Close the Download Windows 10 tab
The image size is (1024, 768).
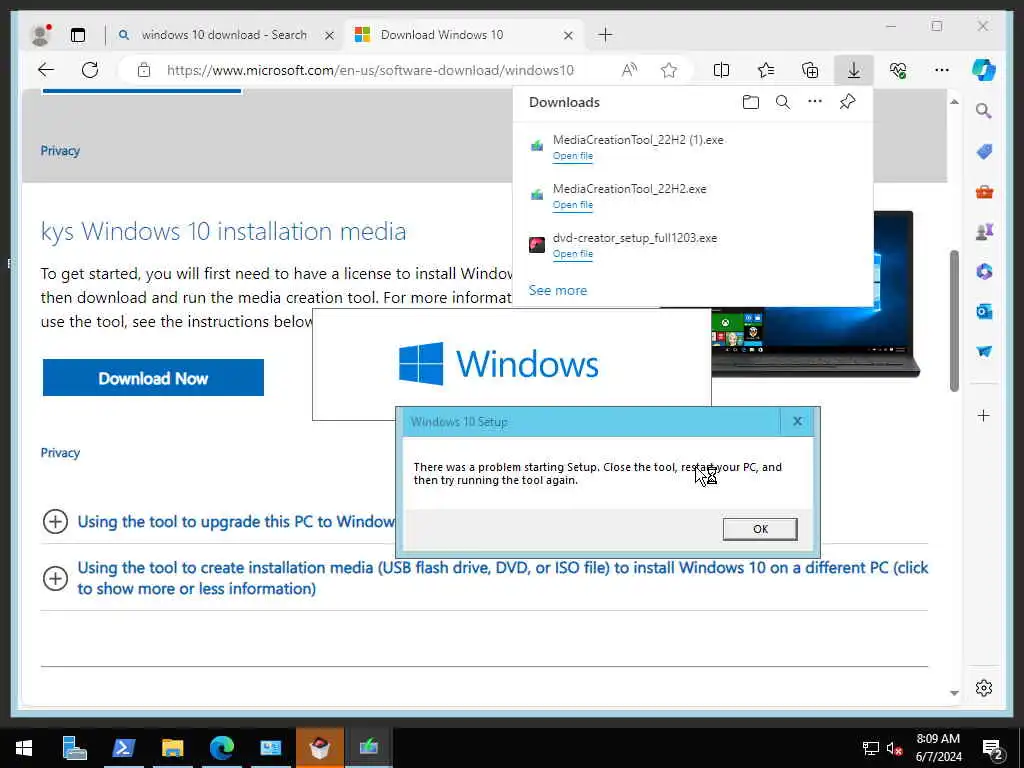click(568, 35)
